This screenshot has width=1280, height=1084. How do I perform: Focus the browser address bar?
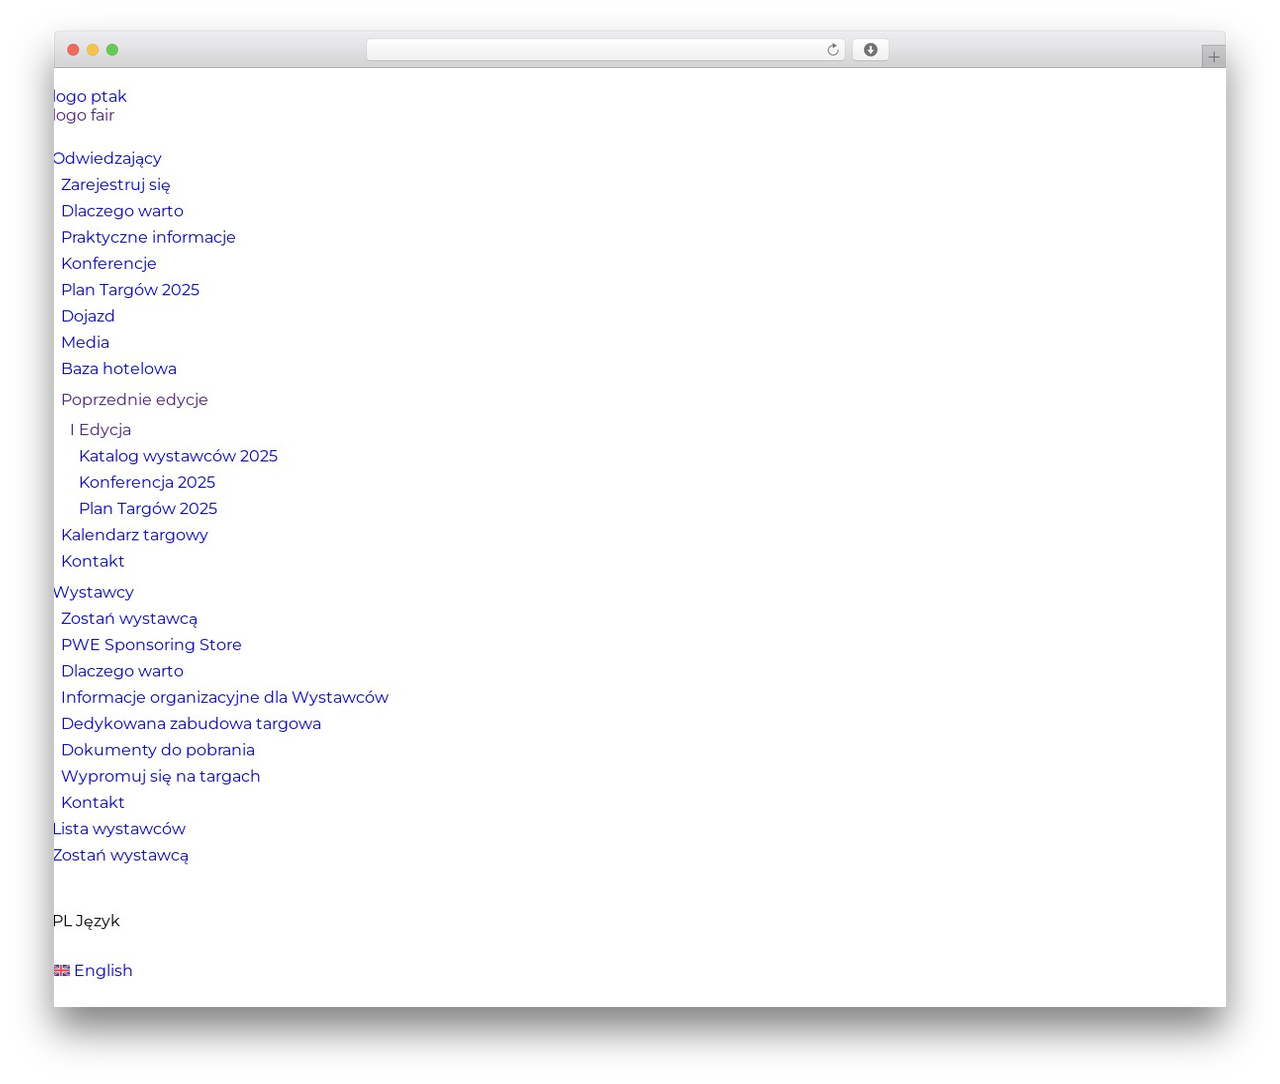pyautogui.click(x=605, y=50)
